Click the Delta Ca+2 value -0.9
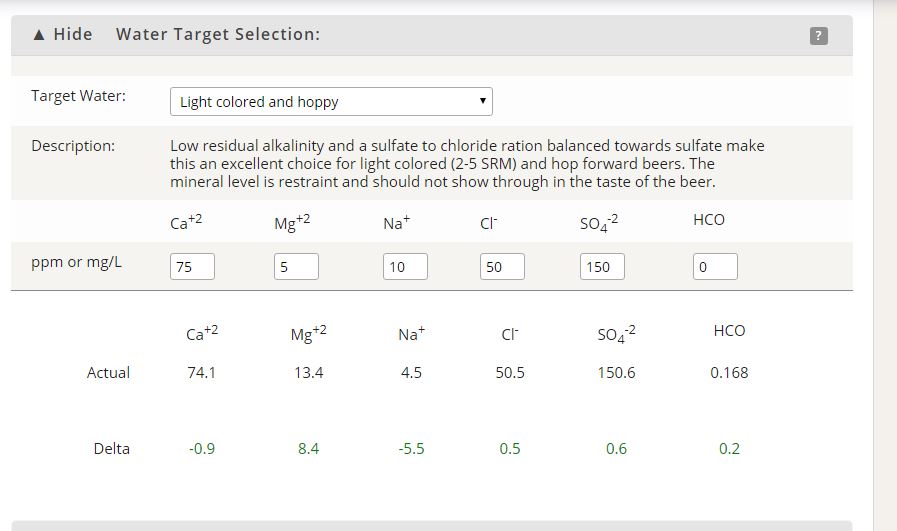Image resolution: width=897 pixels, height=531 pixels. pos(202,449)
